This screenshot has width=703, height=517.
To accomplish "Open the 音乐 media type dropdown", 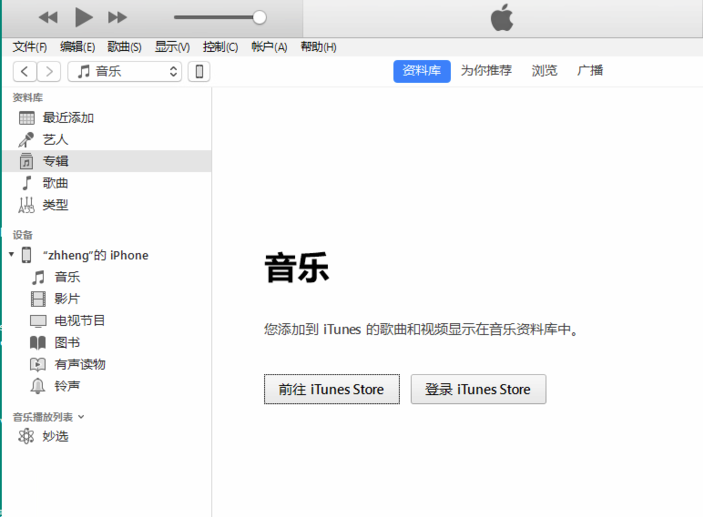I will (x=125, y=71).
